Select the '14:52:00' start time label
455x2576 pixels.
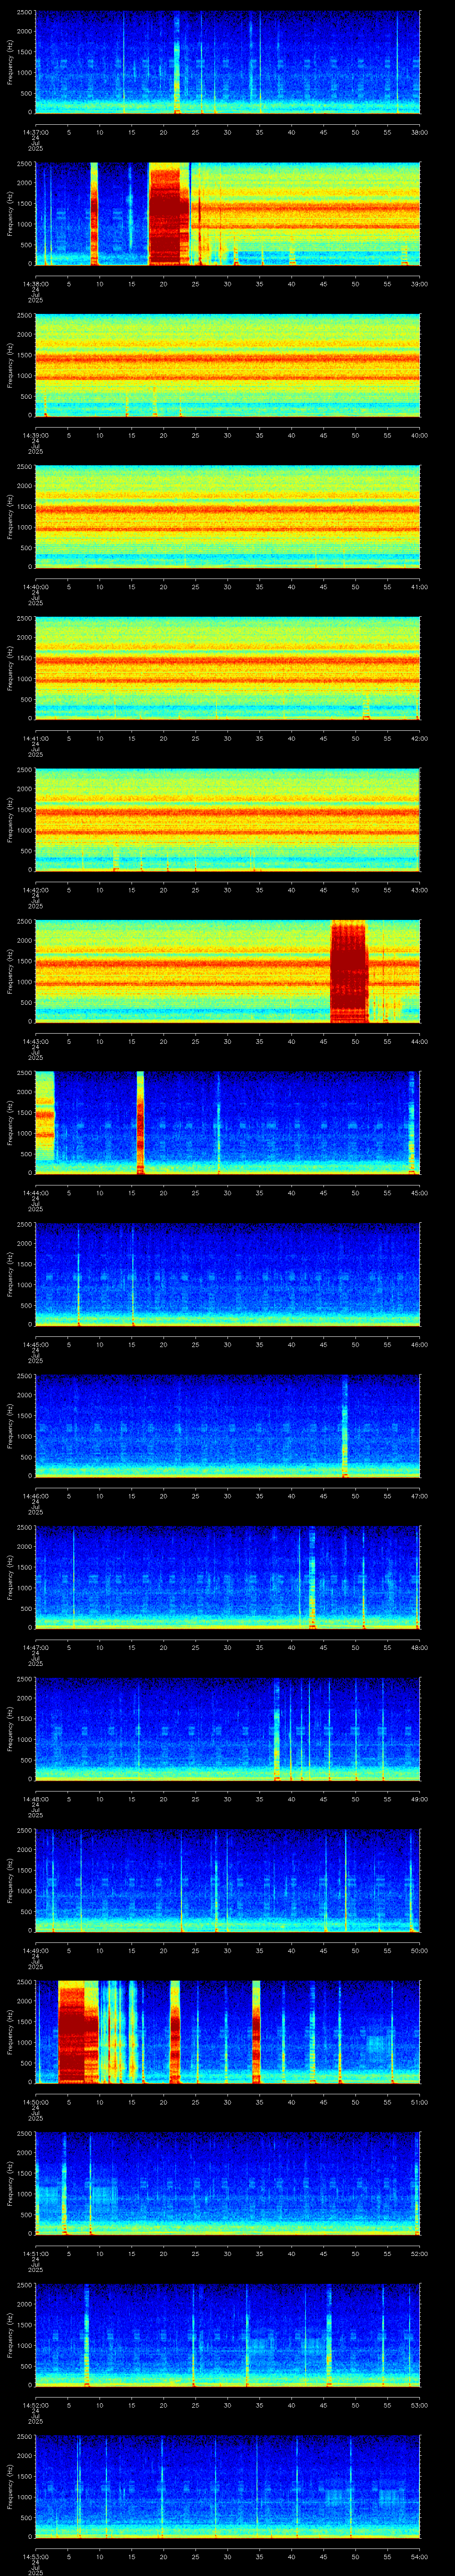[x=35, y=2404]
